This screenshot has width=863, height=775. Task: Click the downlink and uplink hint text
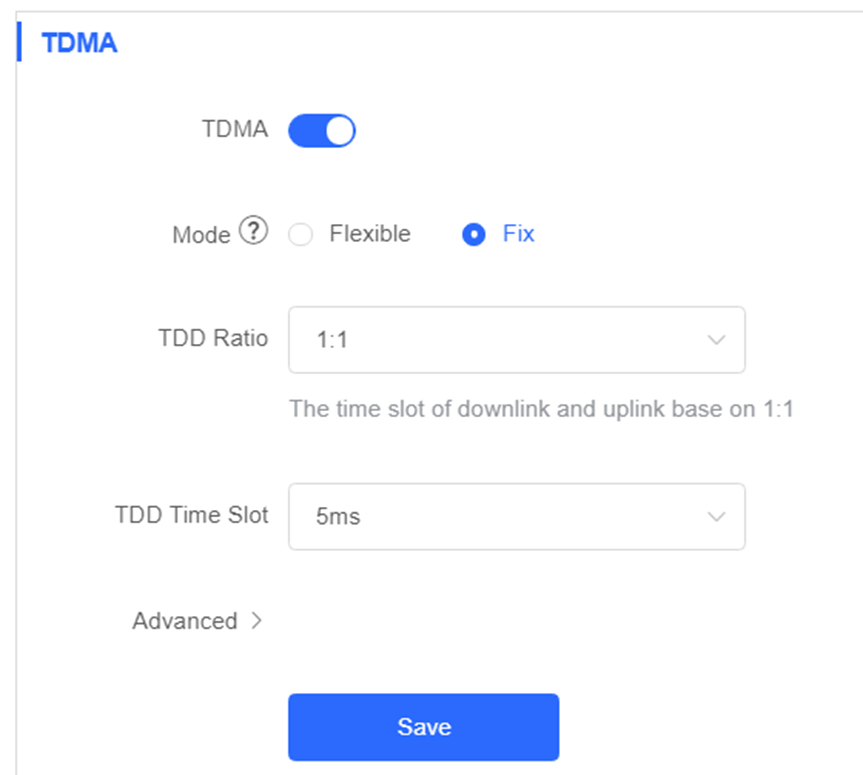coord(542,409)
